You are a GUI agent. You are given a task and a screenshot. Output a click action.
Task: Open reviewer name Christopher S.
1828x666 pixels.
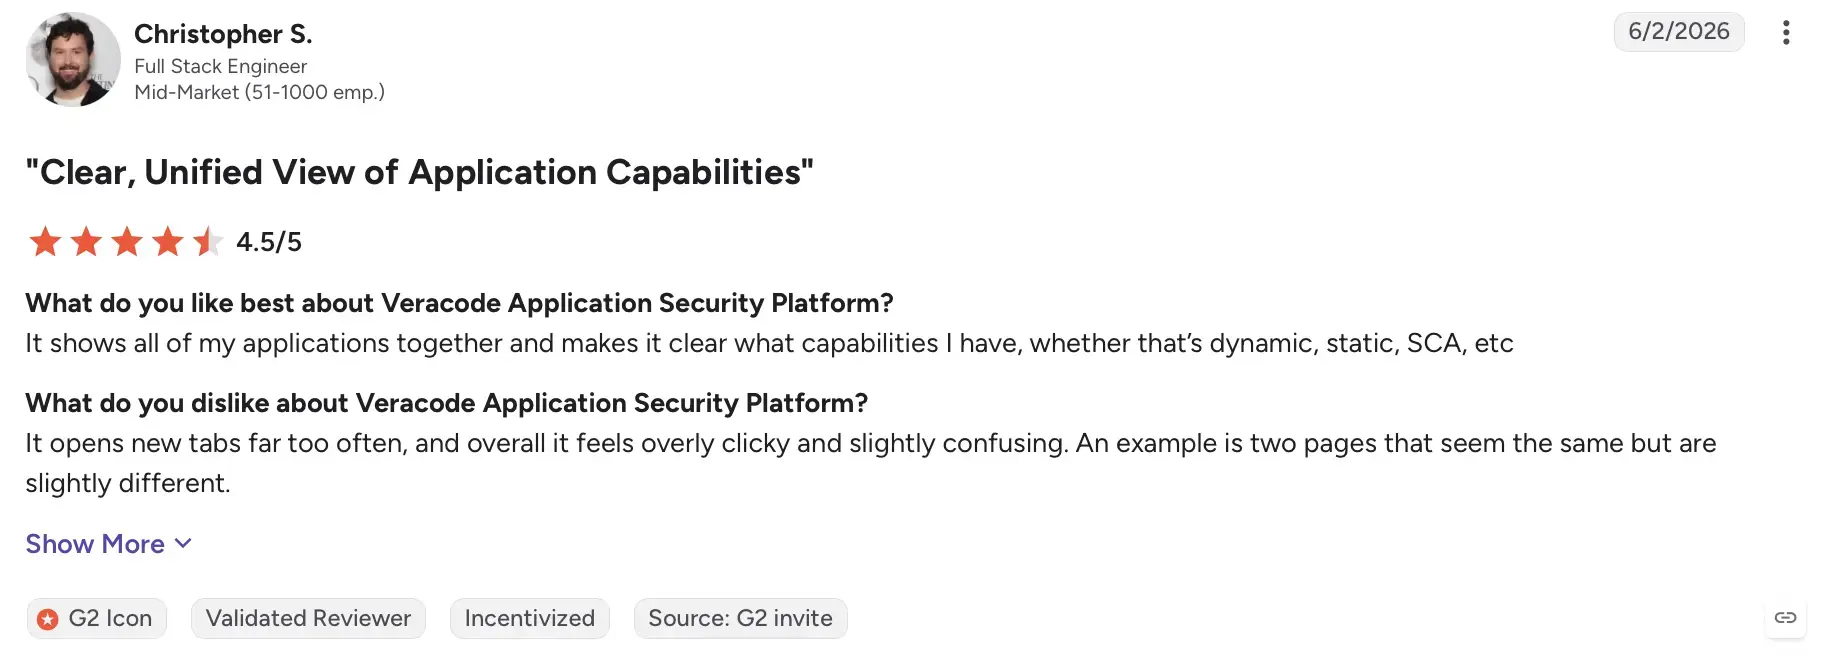(223, 34)
